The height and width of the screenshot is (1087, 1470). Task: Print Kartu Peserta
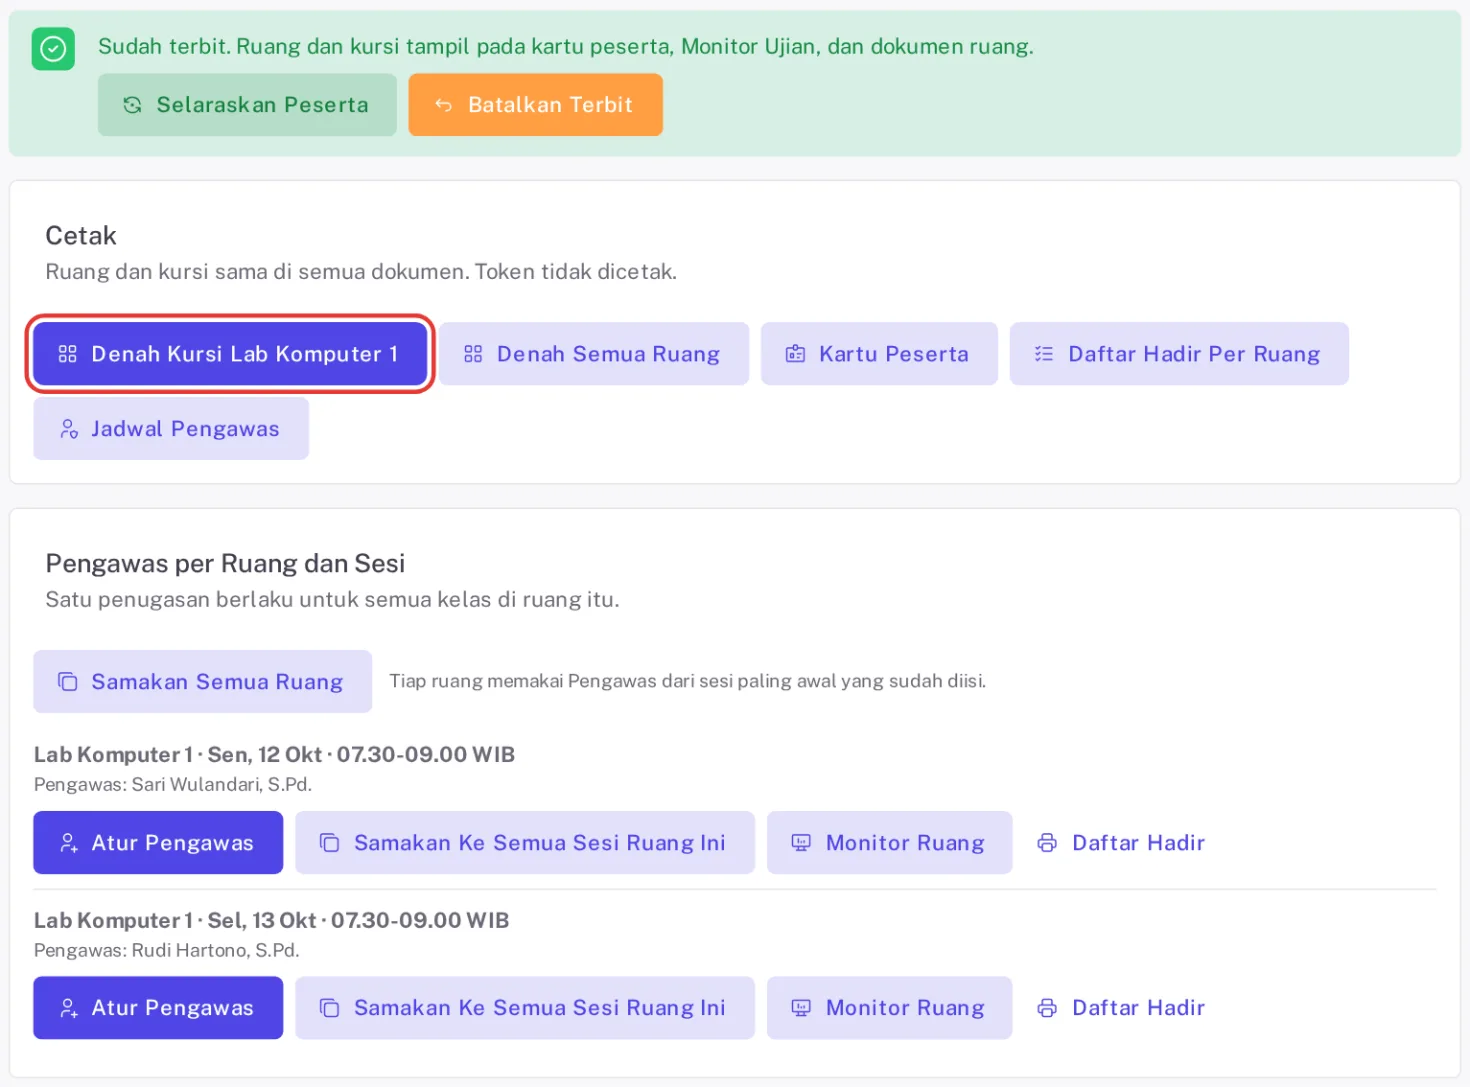click(x=879, y=354)
